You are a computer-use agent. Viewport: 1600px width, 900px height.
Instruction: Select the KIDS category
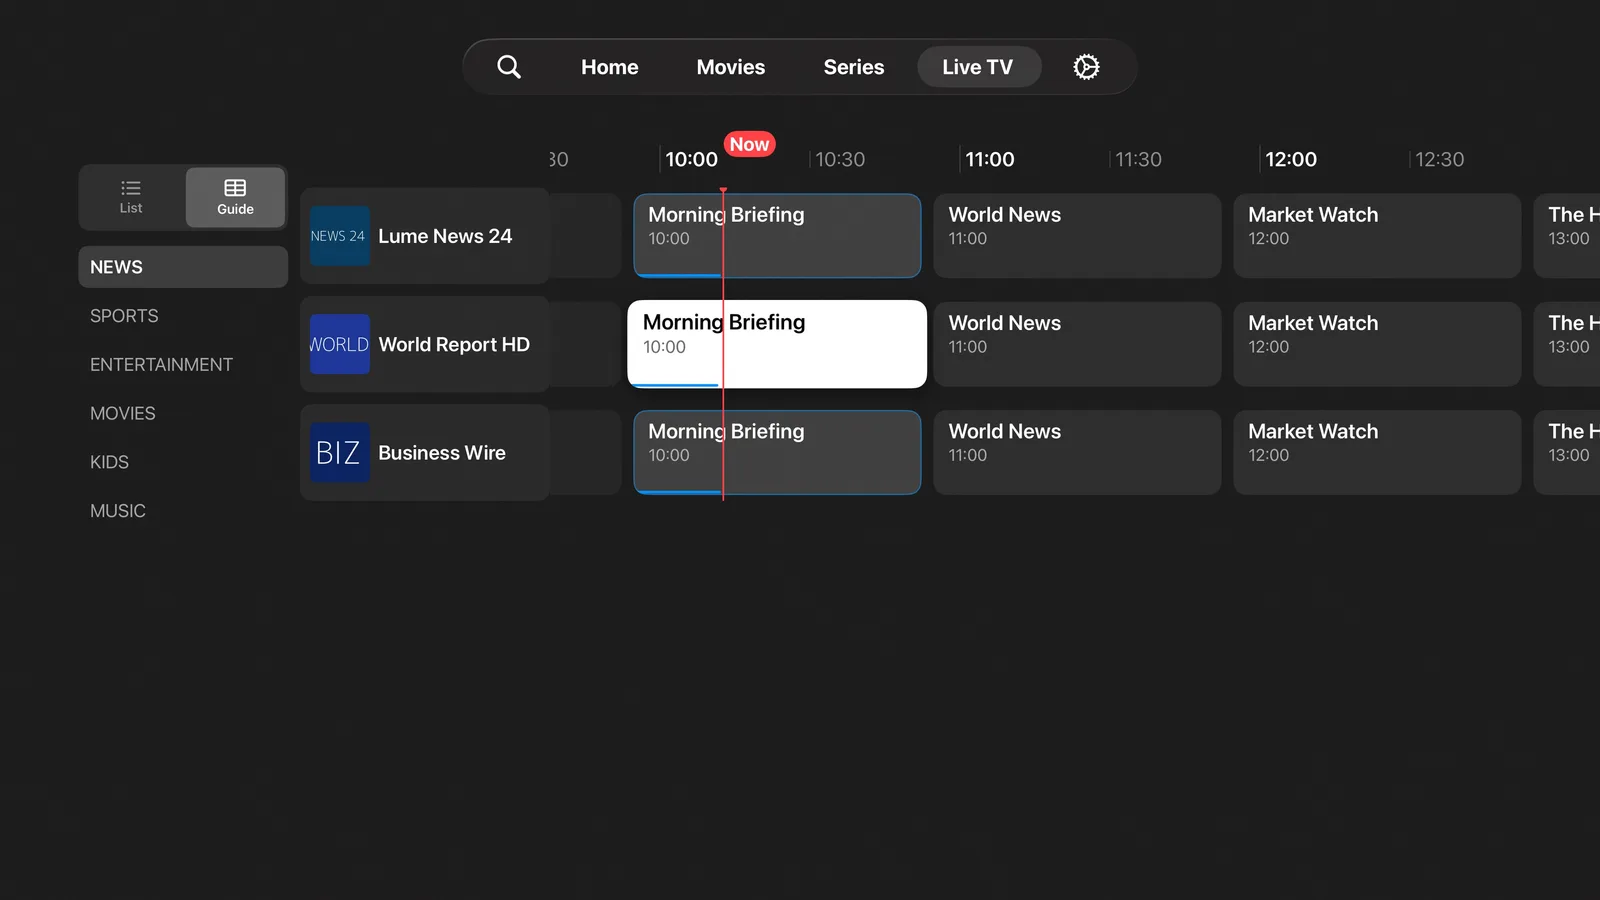point(109,462)
